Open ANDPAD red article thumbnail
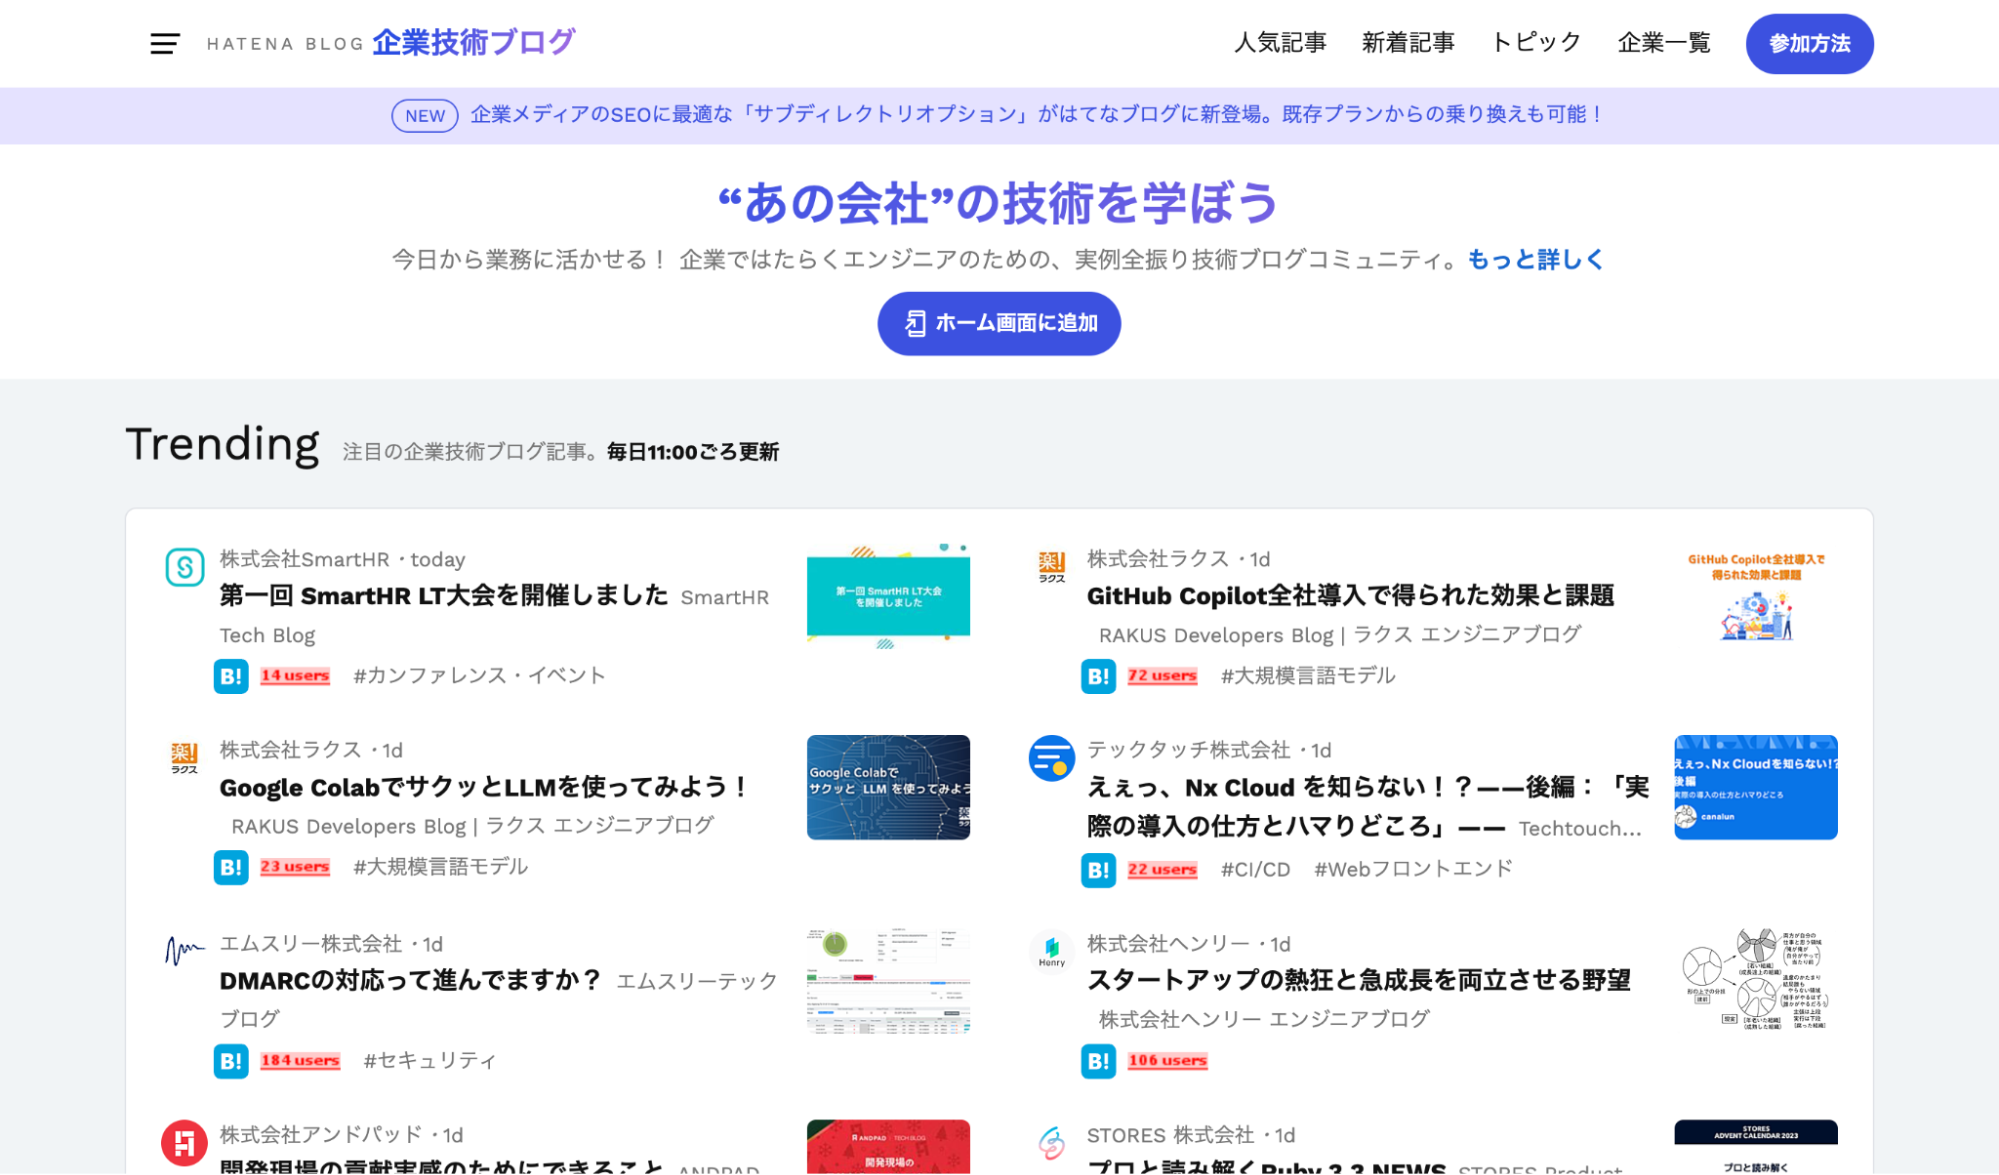 [x=888, y=1147]
